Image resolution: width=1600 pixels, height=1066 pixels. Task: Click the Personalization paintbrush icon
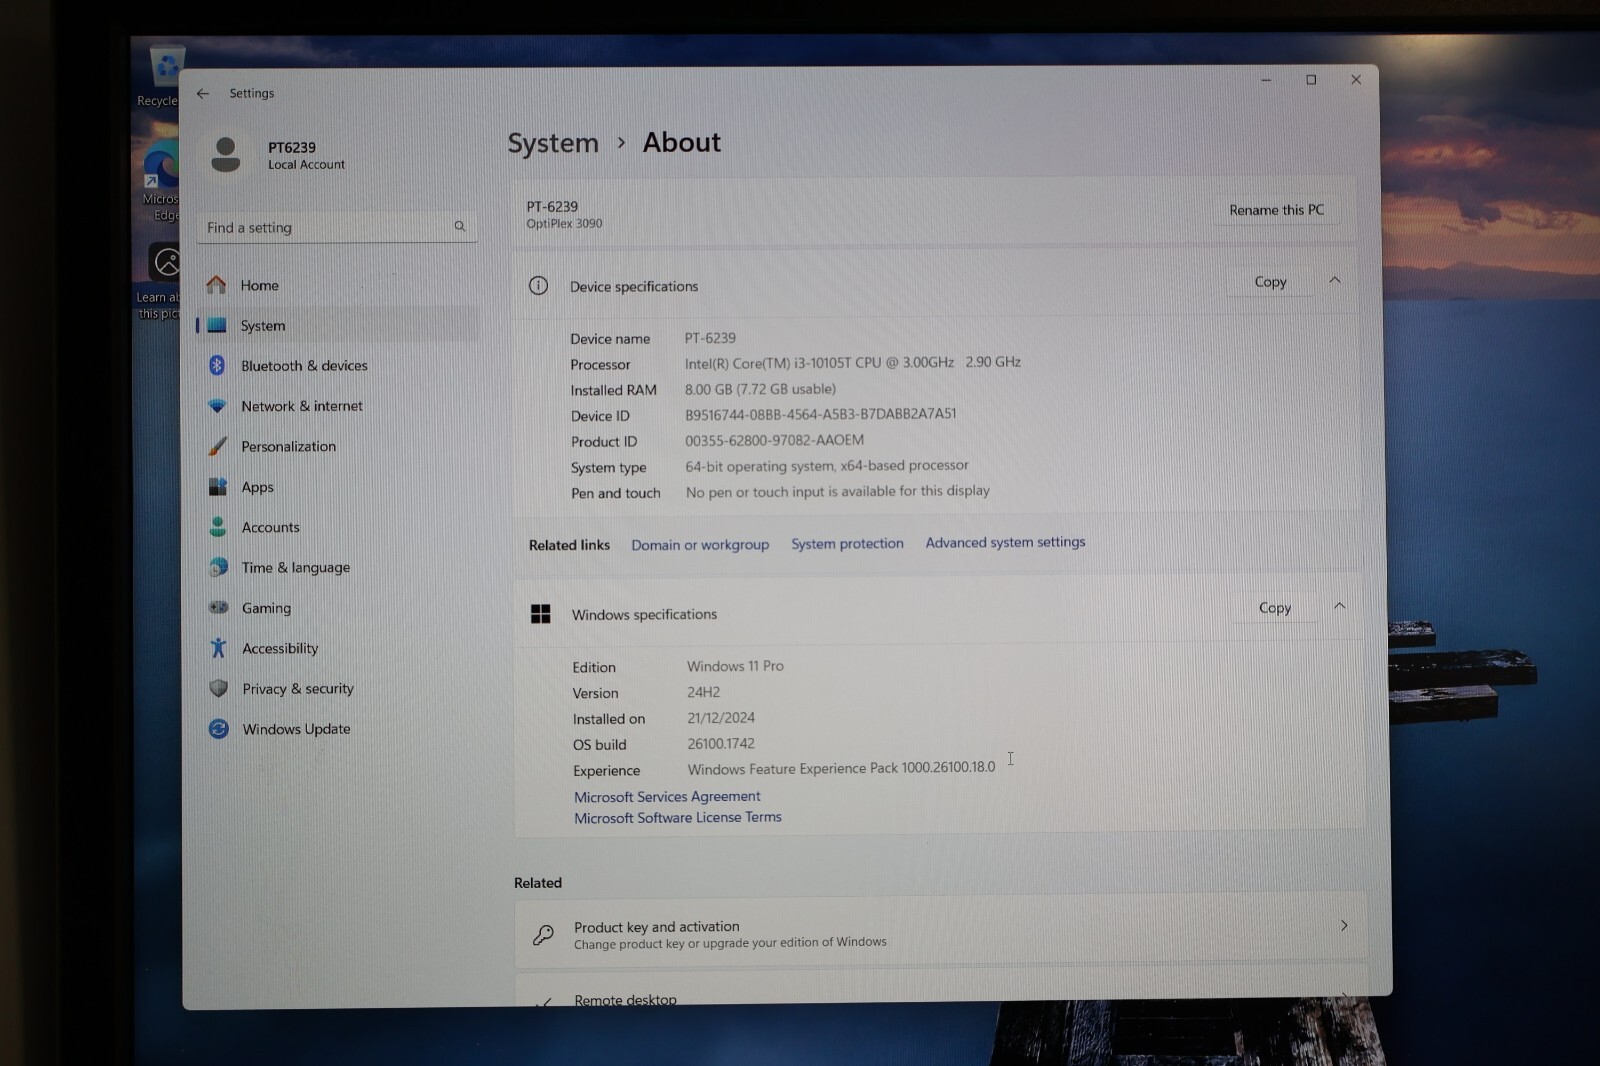(x=217, y=446)
